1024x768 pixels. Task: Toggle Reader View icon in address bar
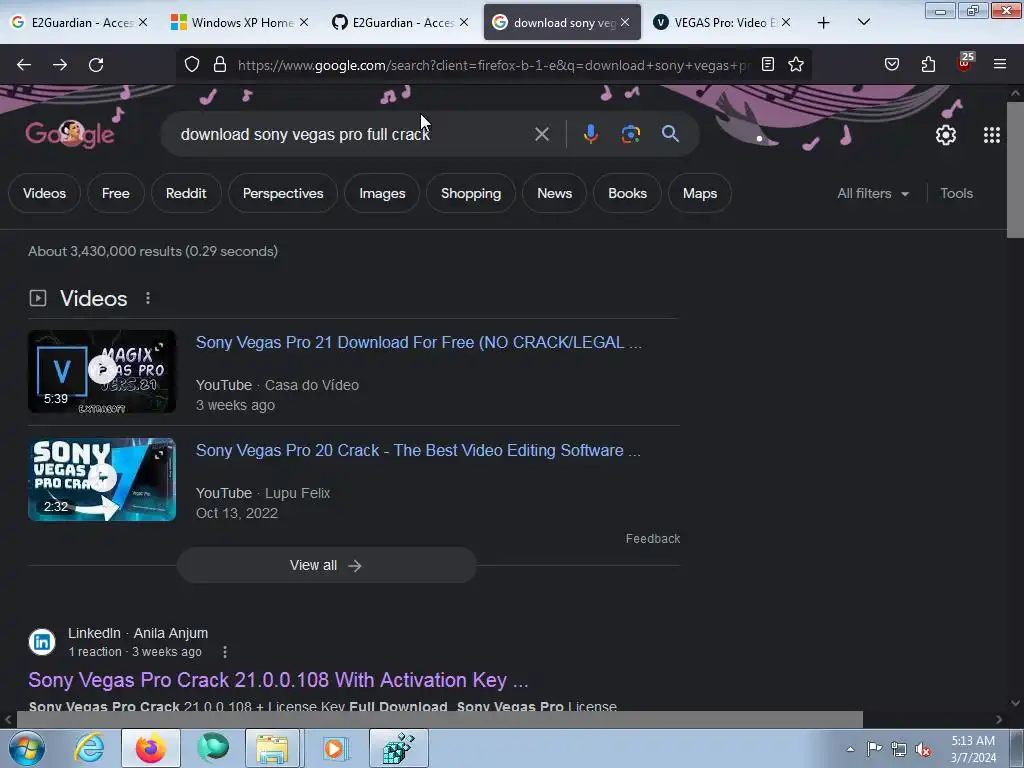pyautogui.click(x=768, y=65)
